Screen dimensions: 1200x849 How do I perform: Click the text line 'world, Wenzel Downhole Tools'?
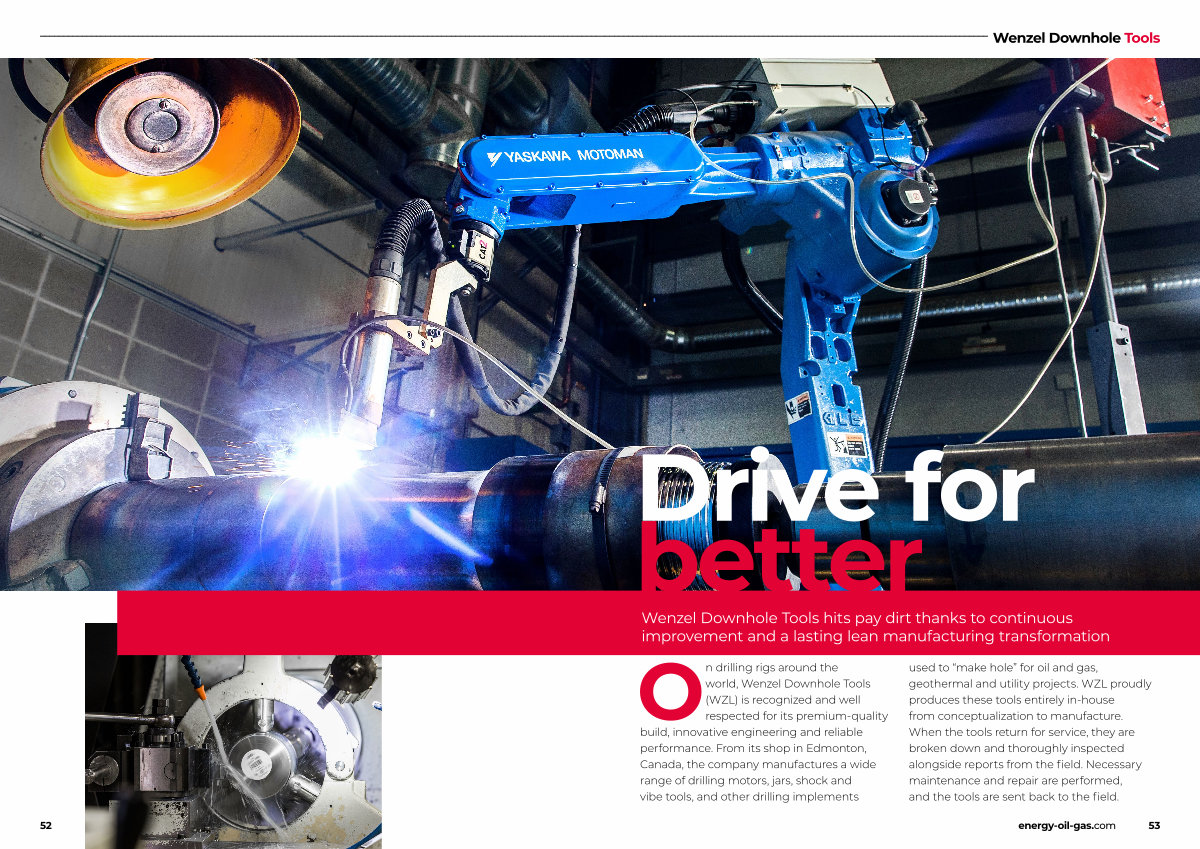(788, 684)
